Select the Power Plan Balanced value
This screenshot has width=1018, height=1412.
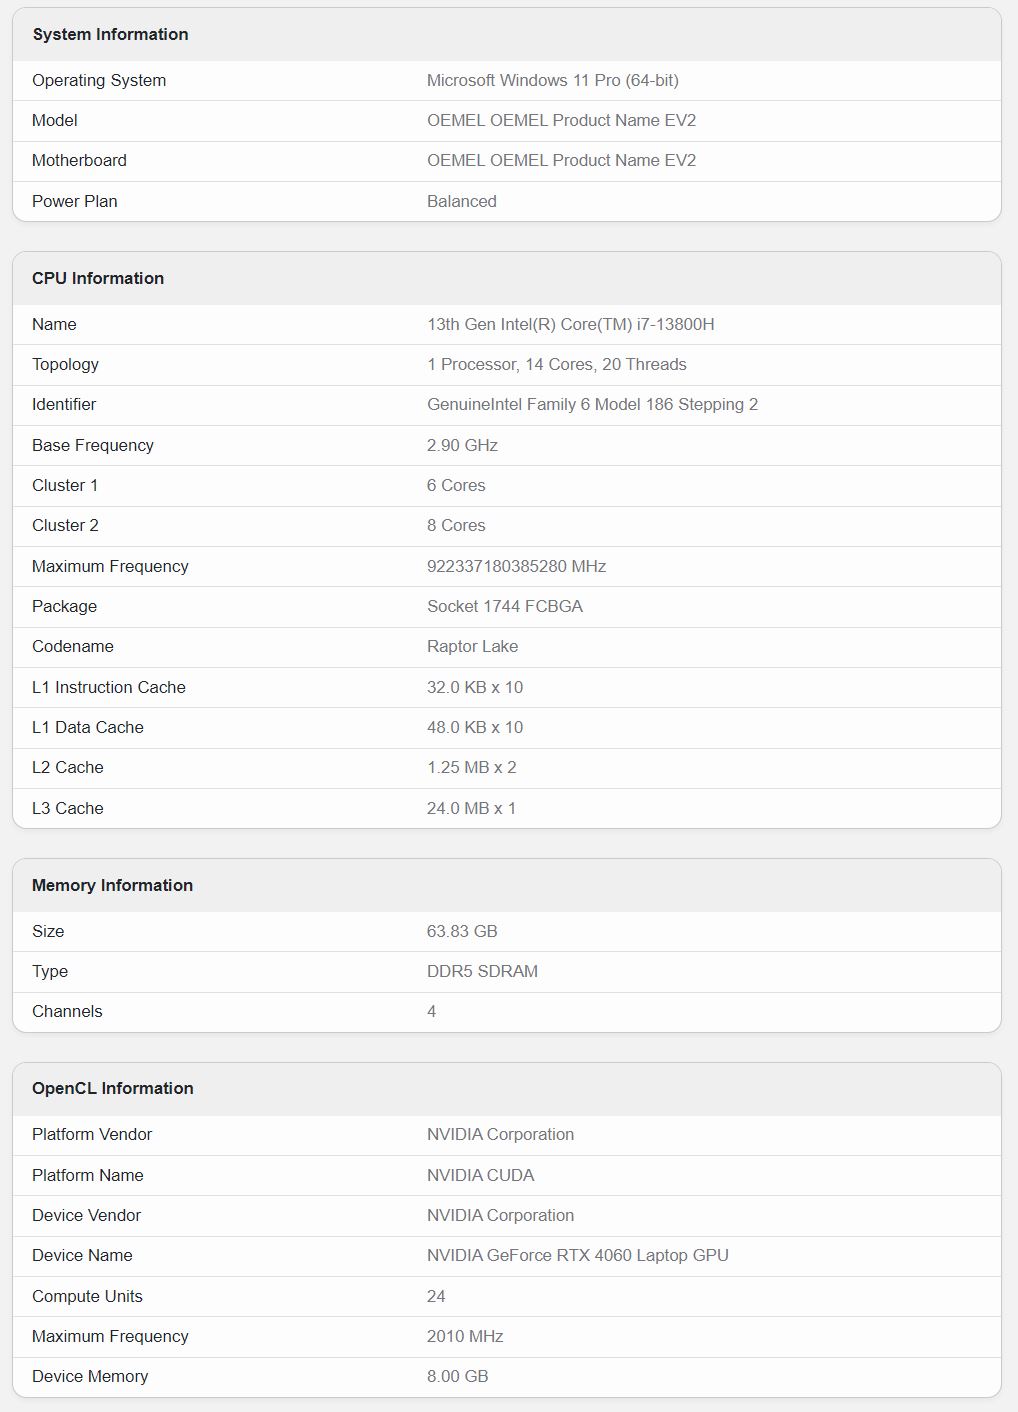pos(461,201)
